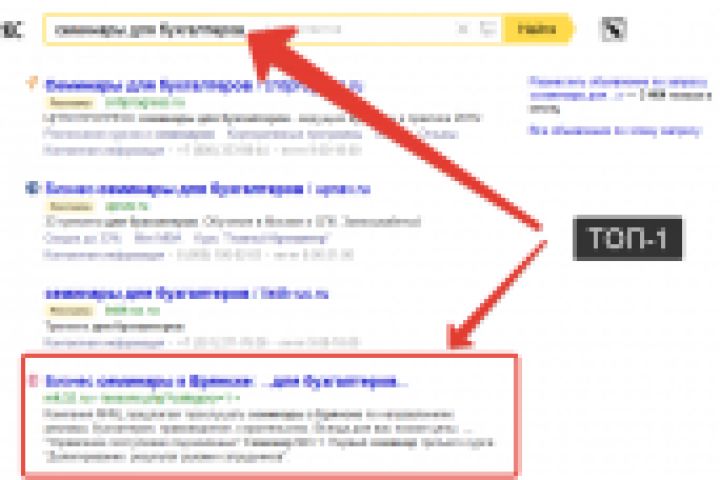Viewport: 720px width, 480px height.
Task: Click the black ТОП-1 label
Action: click(627, 237)
